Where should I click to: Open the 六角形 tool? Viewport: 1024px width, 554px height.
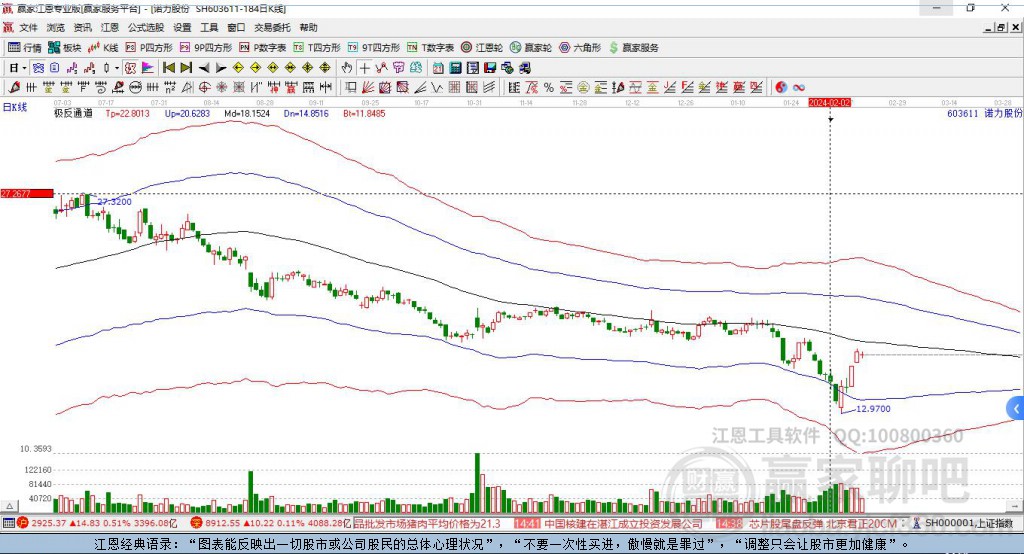point(580,48)
